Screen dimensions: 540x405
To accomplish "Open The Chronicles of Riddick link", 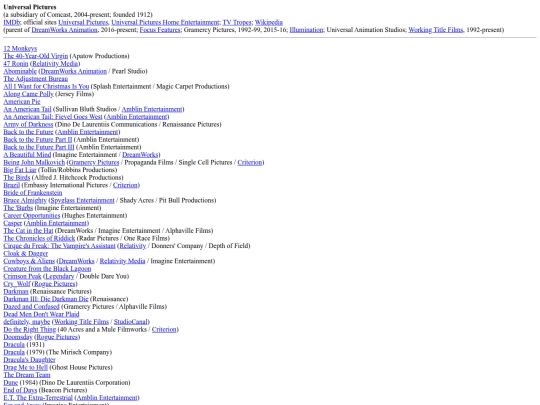I will (x=39, y=238).
